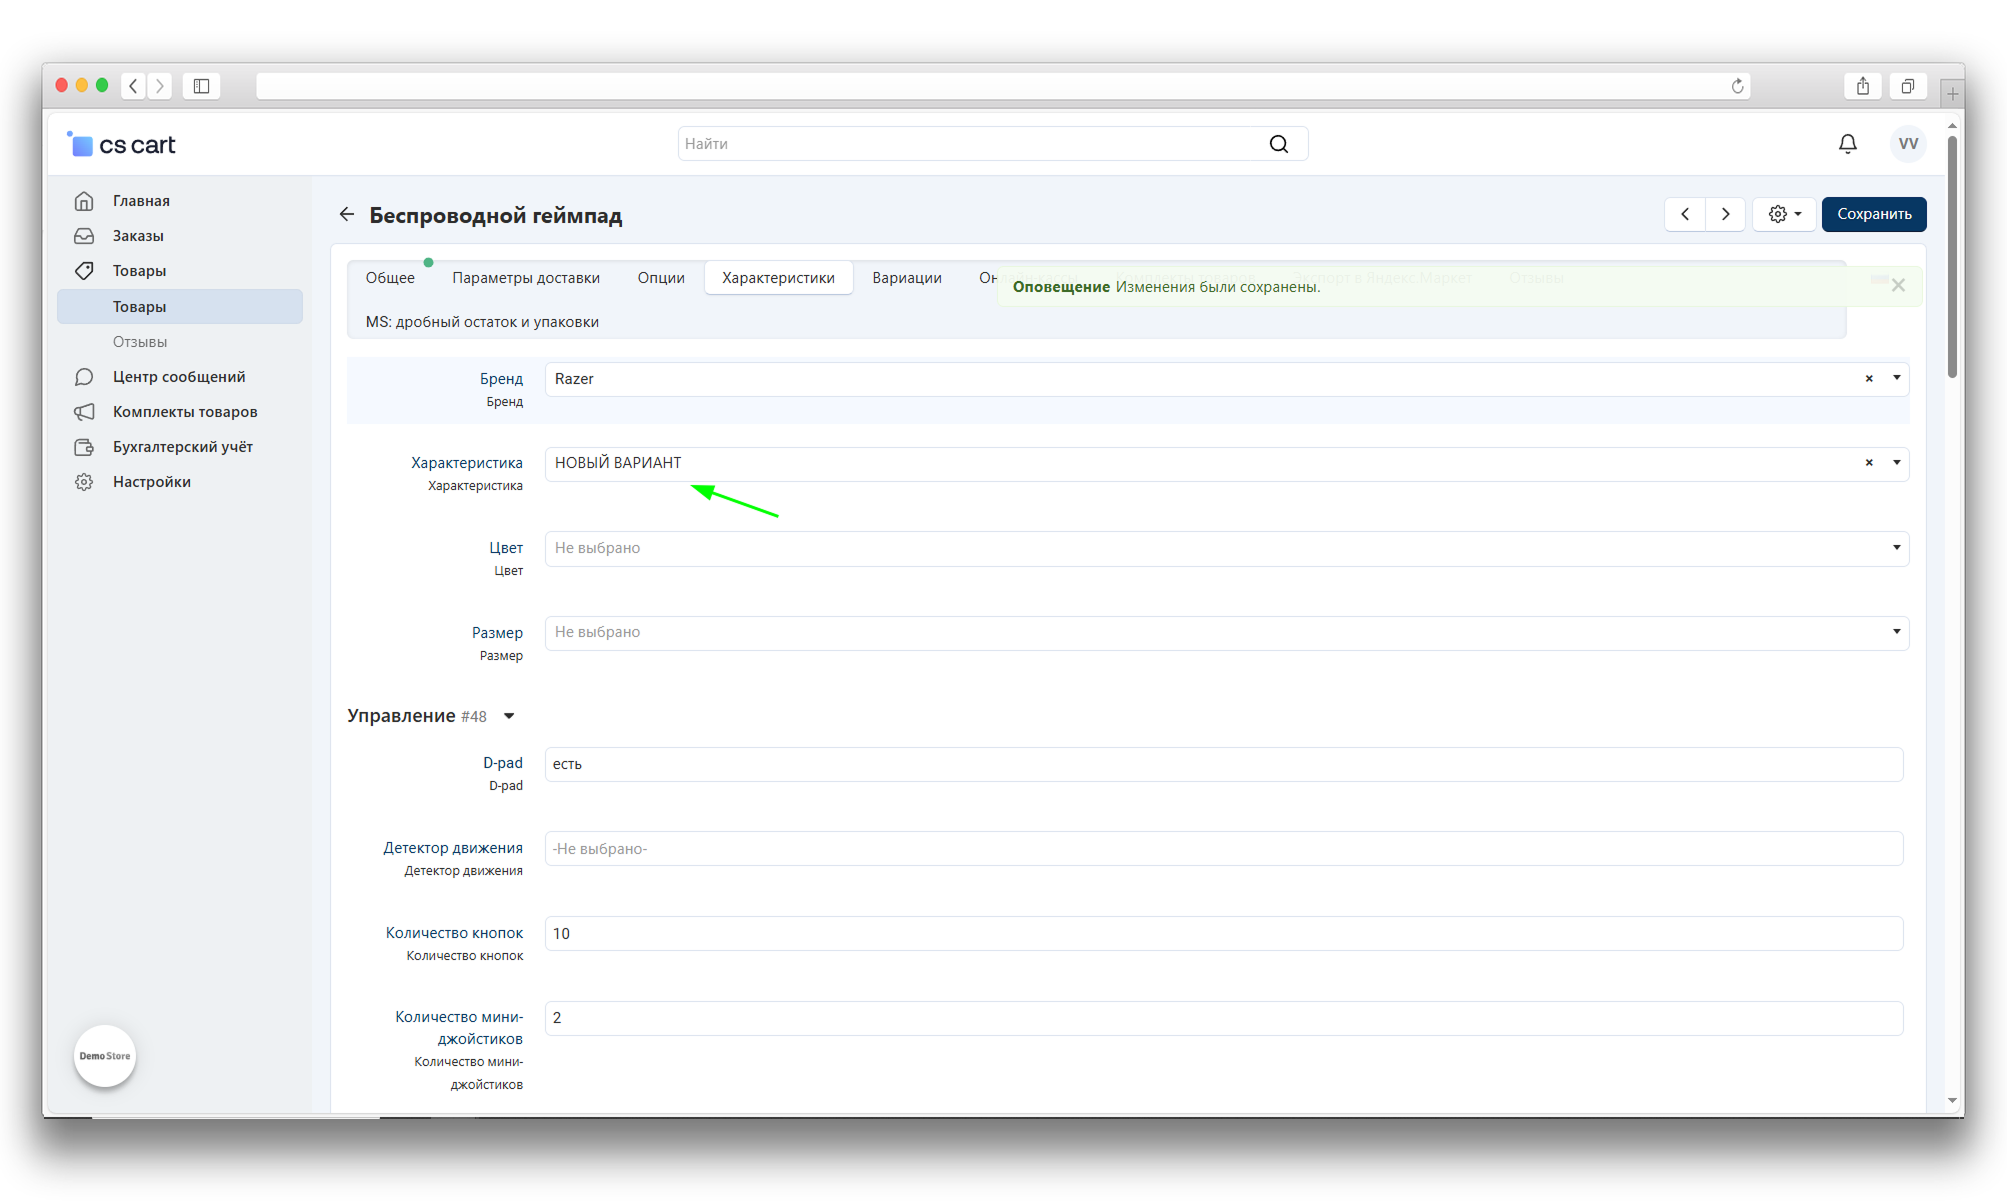The width and height of the screenshot is (2007, 1201).
Task: Go to the next product arrow
Action: tap(1725, 214)
